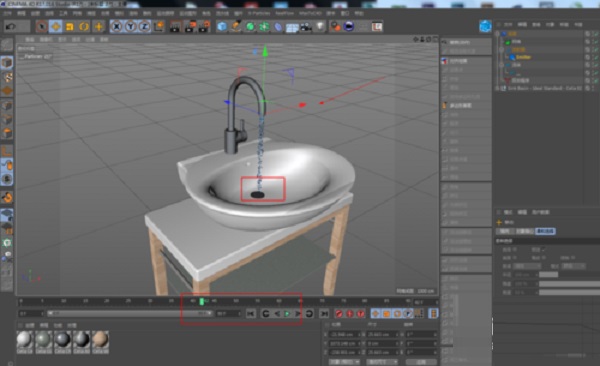Open the RealFlow menu

[285, 13]
